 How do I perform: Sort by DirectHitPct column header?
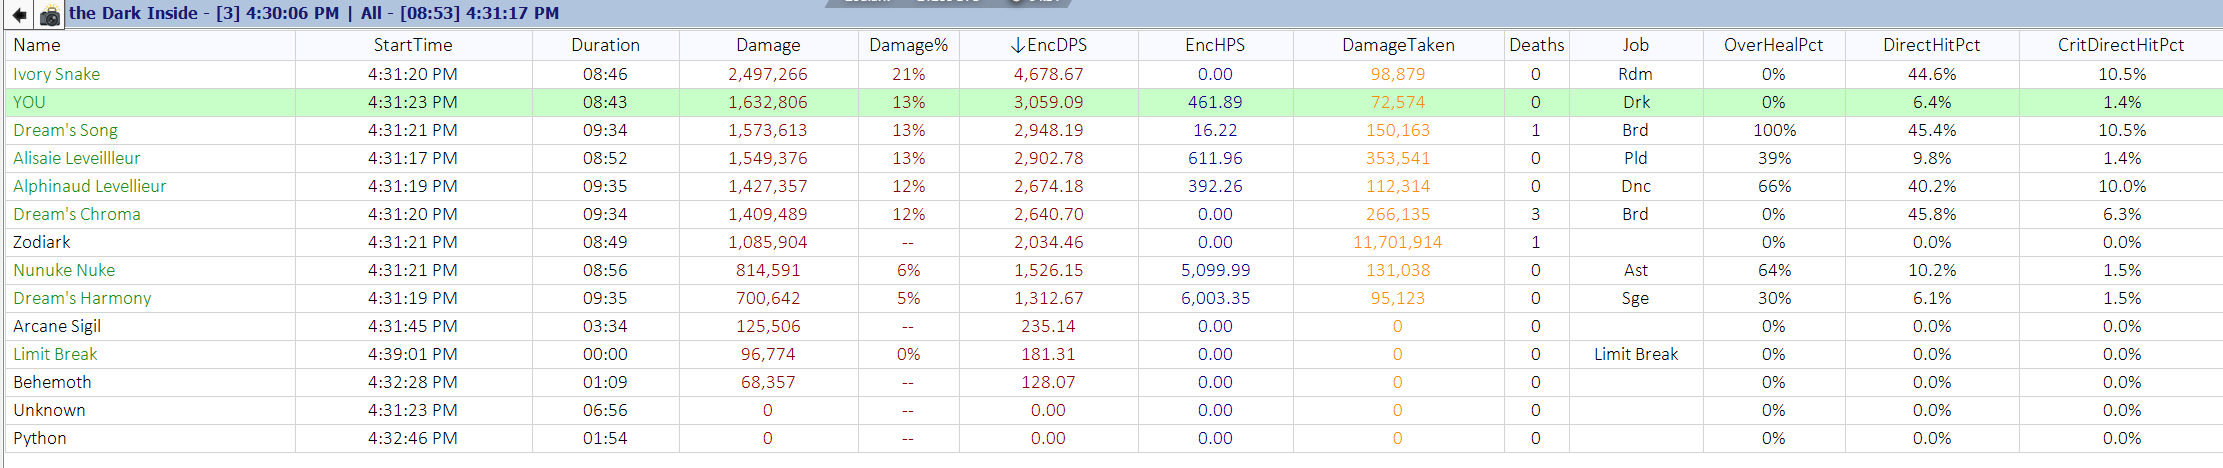point(1931,45)
